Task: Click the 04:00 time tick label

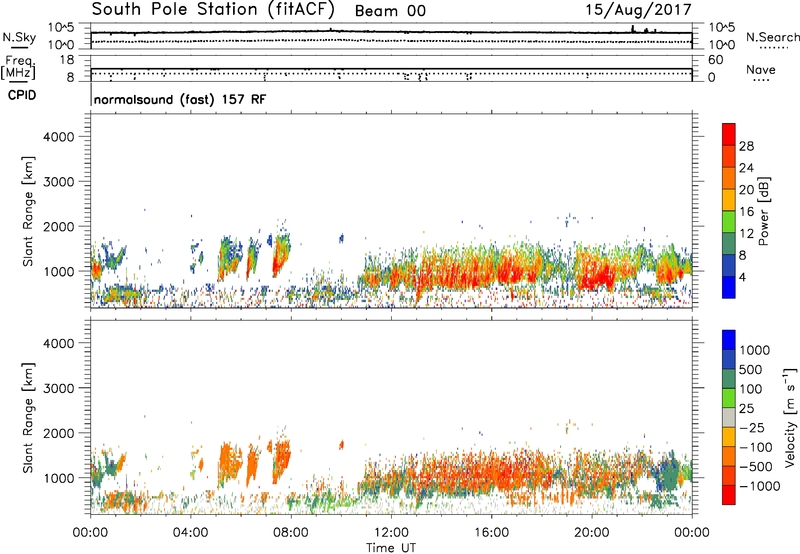Action: 191,533
